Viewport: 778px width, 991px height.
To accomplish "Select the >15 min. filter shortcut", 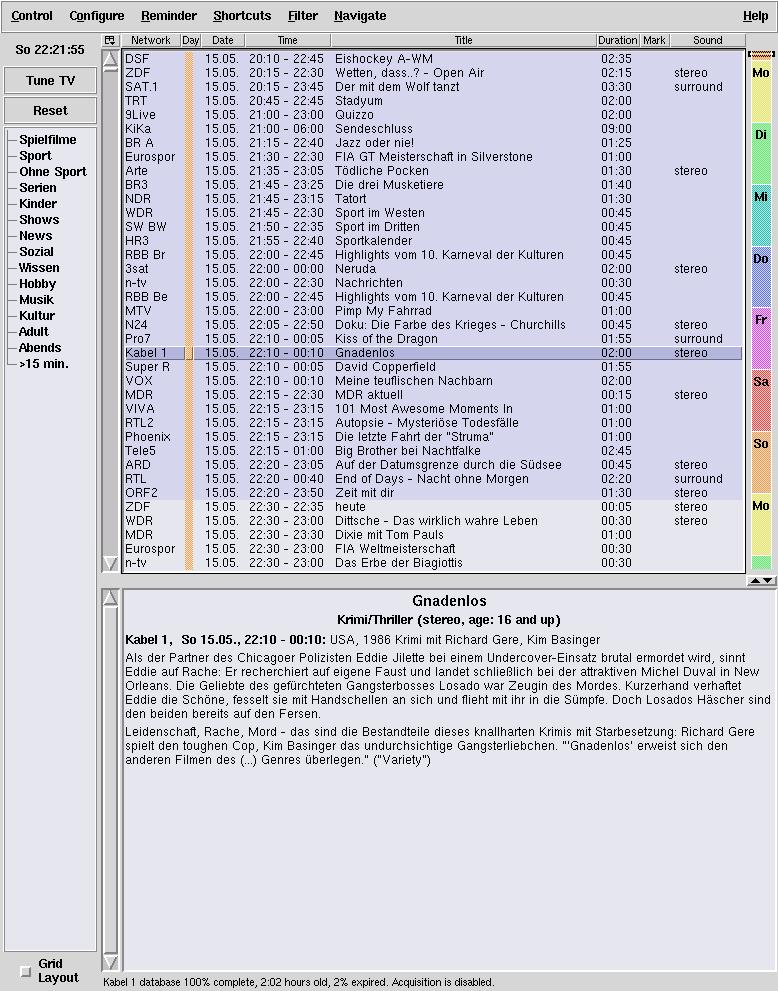I will coord(43,364).
